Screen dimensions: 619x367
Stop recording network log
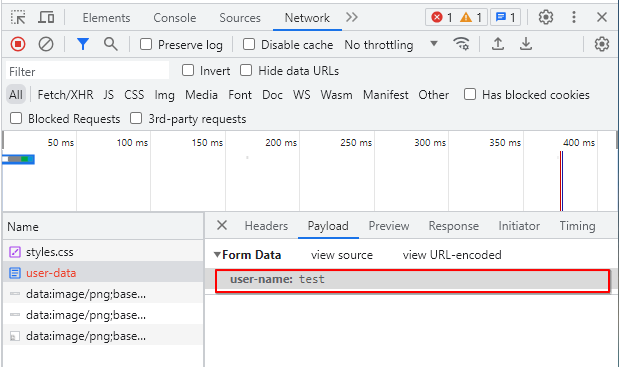(x=18, y=44)
